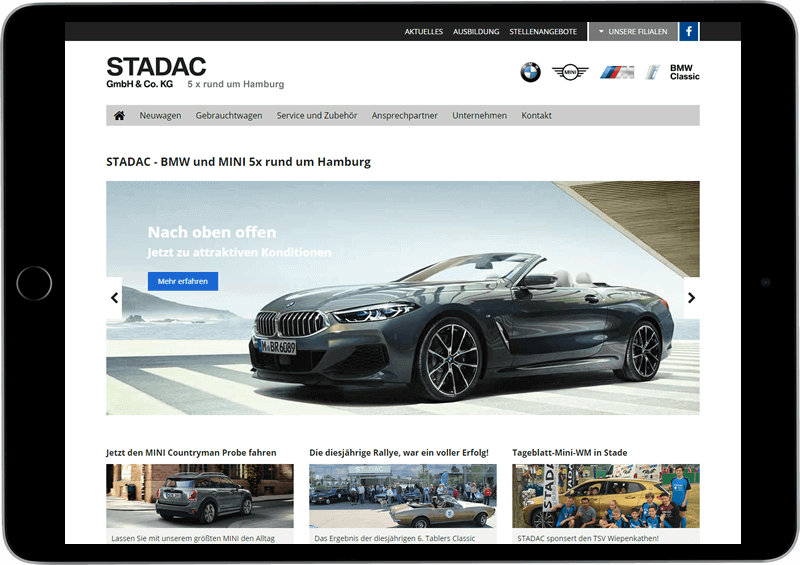Click the BMW roundel logo
The image size is (800, 565).
530,72
